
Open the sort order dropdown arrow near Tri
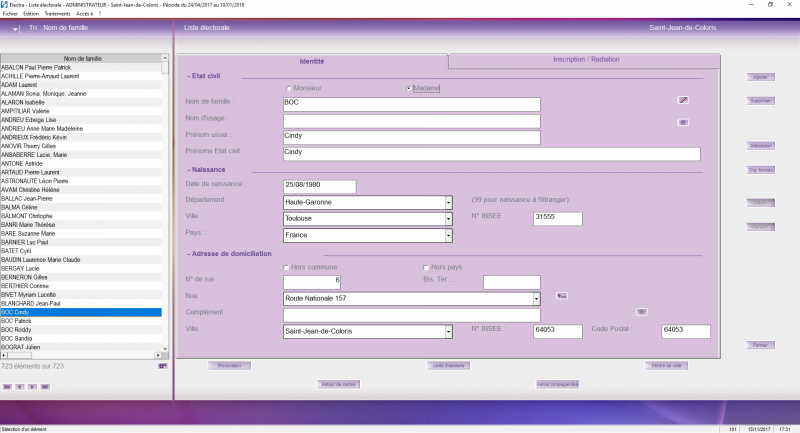[x=15, y=29]
